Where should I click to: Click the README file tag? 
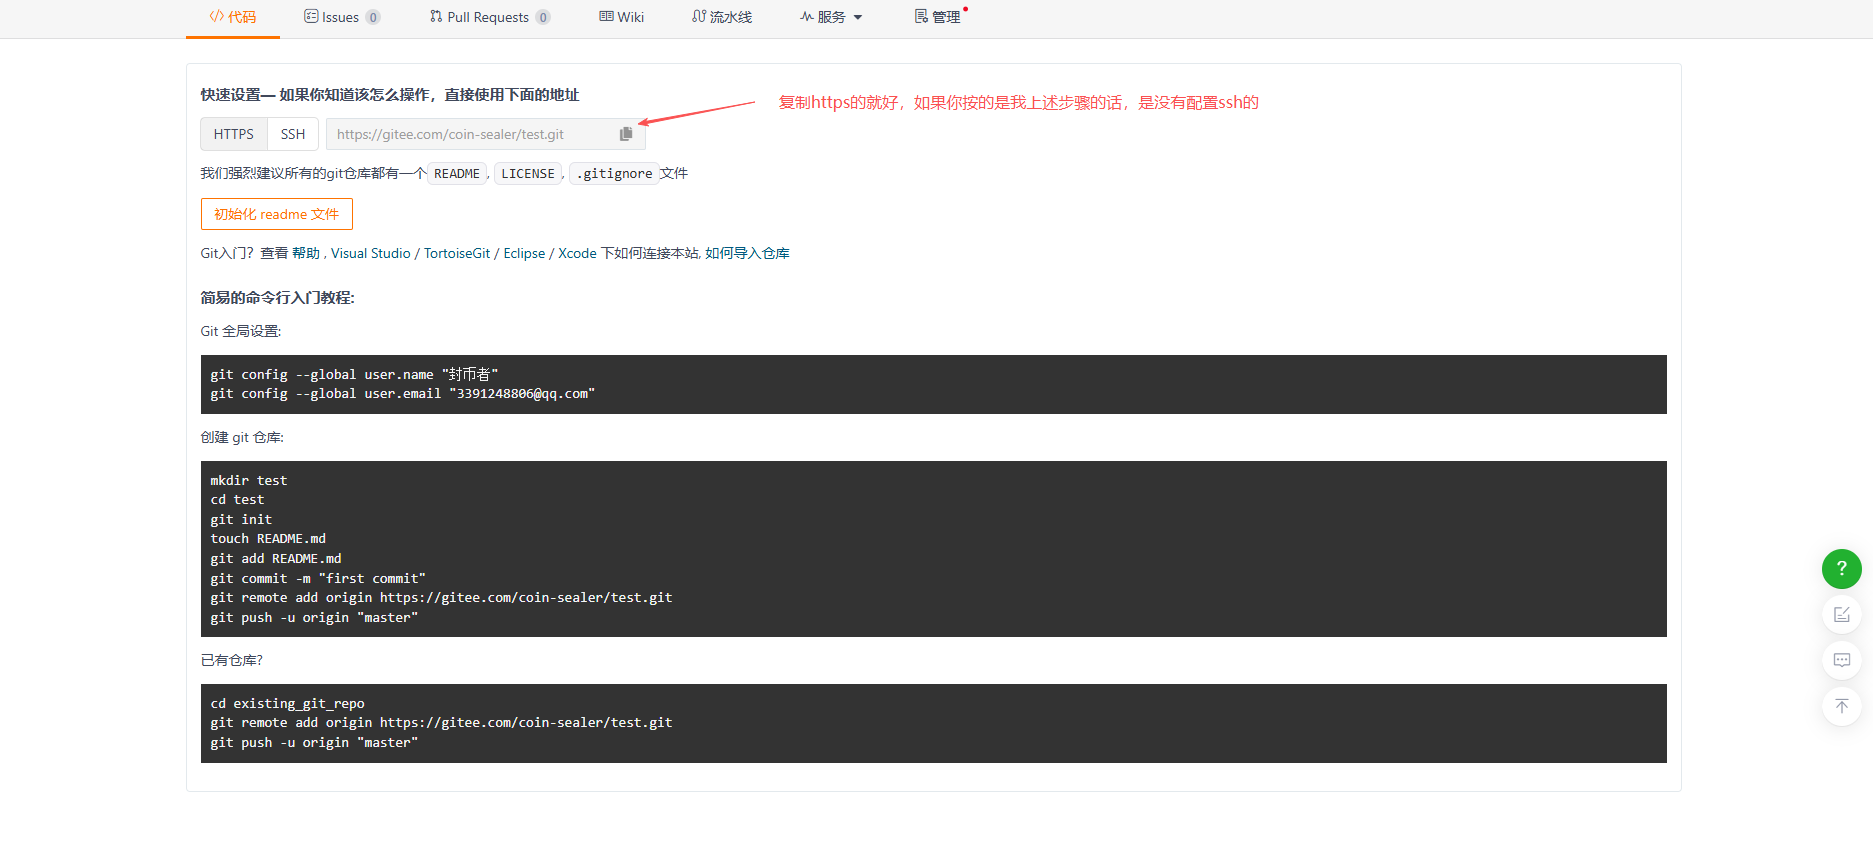[x=457, y=174]
